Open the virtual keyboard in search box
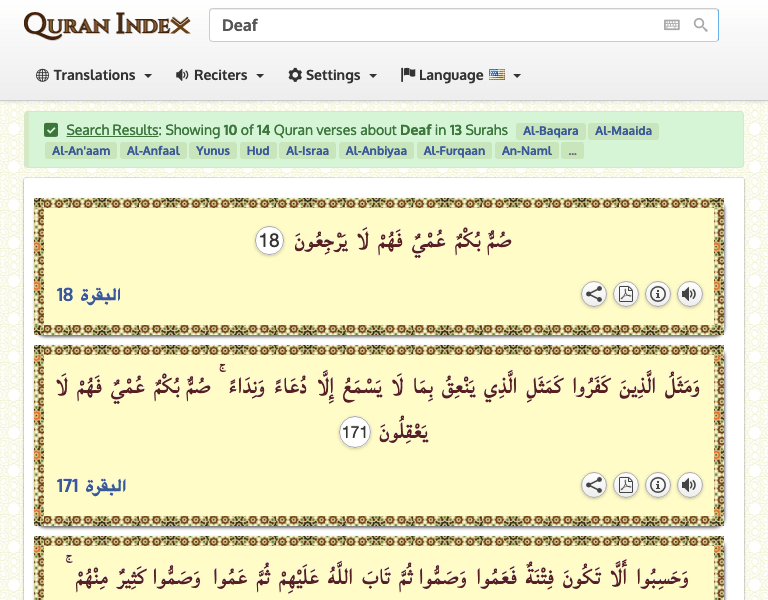Screen dimensions: 768x600 click(x=671, y=25)
